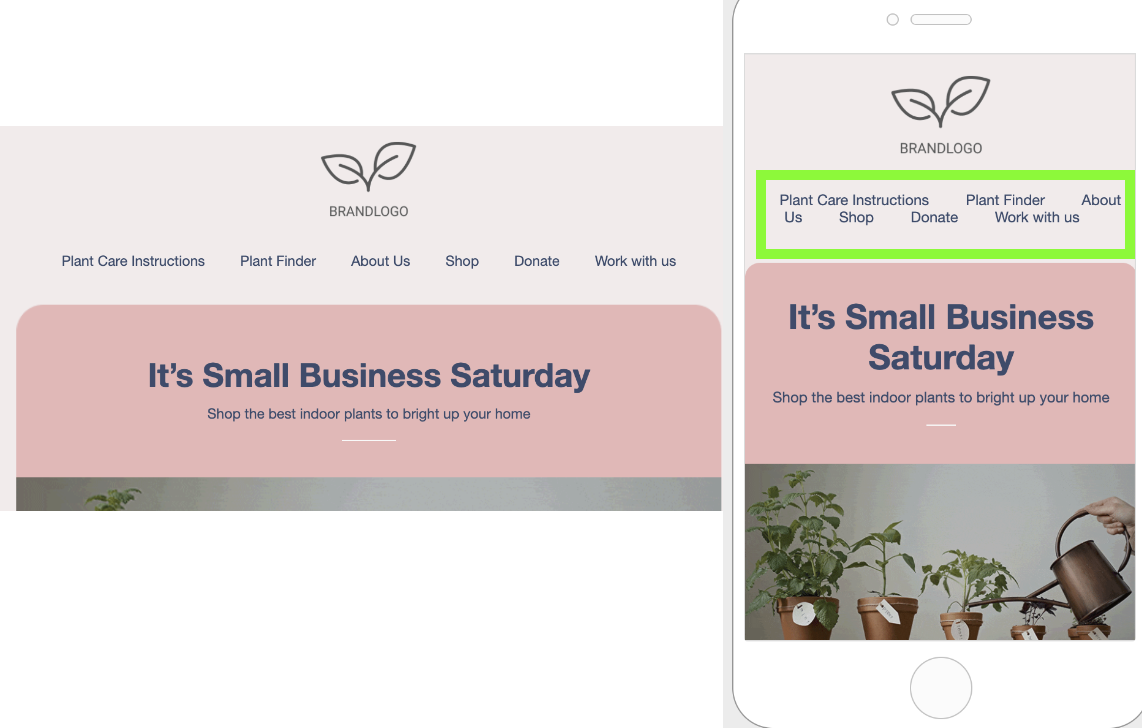Click the desktop BRANDLOGO text
This screenshot has height=728, width=1142.
click(x=369, y=212)
